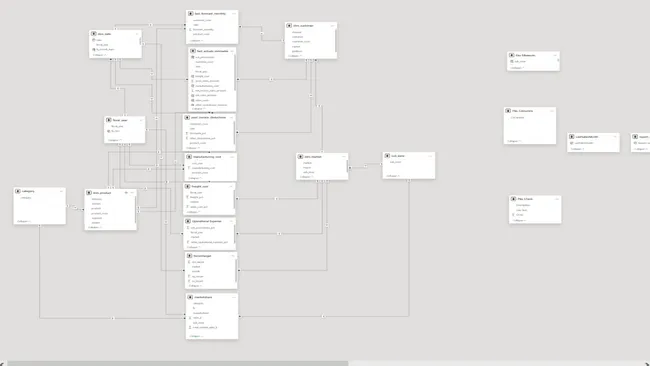Open more options menu on marketshare table

pos(234,297)
